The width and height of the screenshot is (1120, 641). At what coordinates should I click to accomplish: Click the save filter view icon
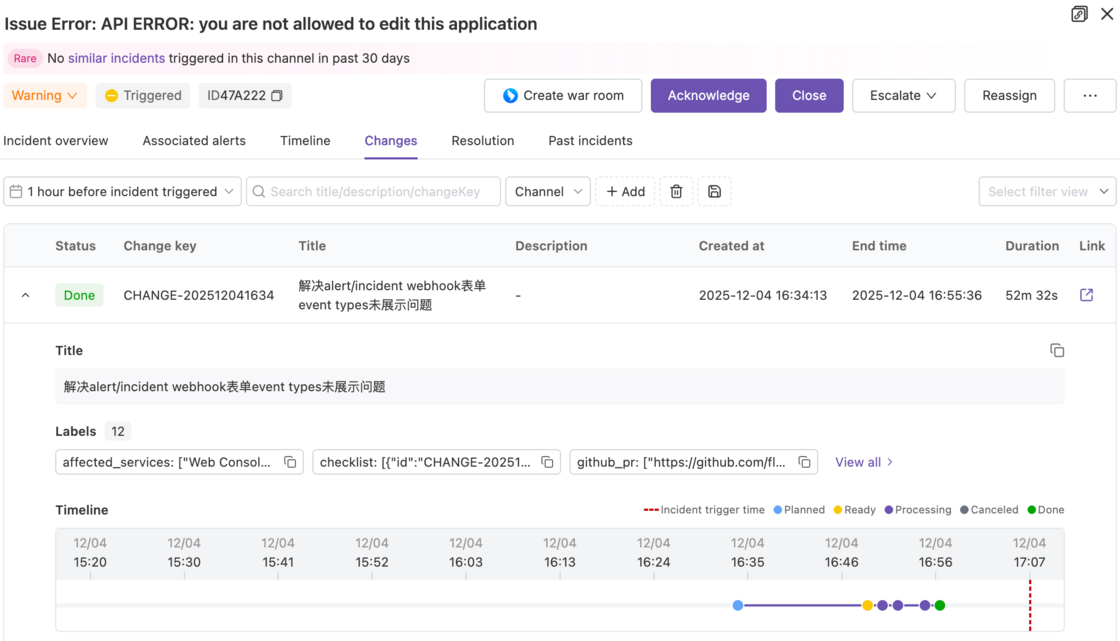coord(714,192)
